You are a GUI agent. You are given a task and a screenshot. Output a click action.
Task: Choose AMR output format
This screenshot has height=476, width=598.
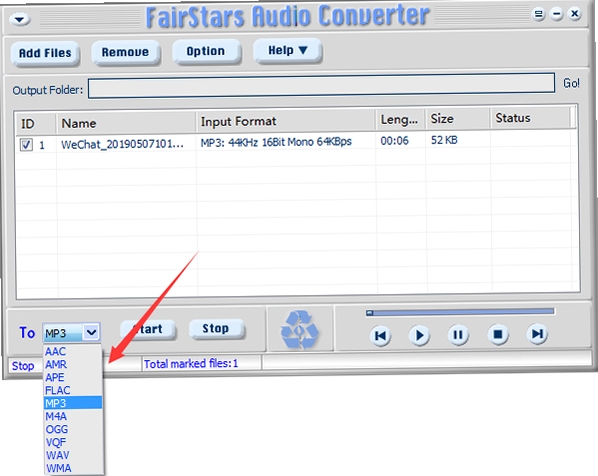click(x=73, y=364)
